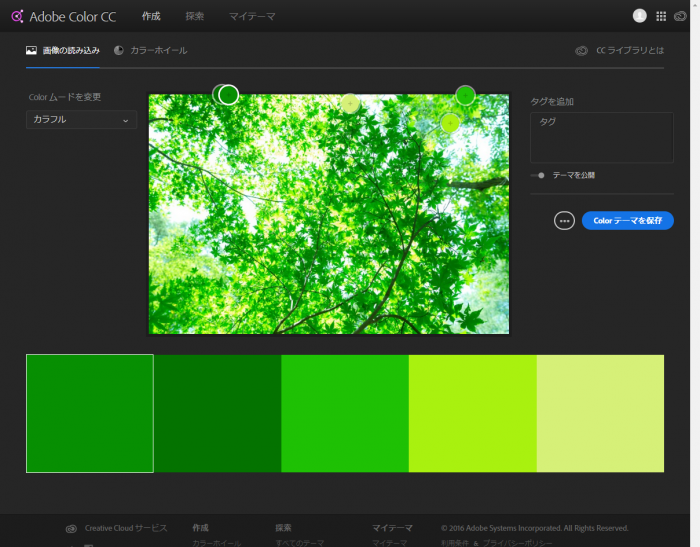Click the Adobe Color CC logo icon

[17, 16]
